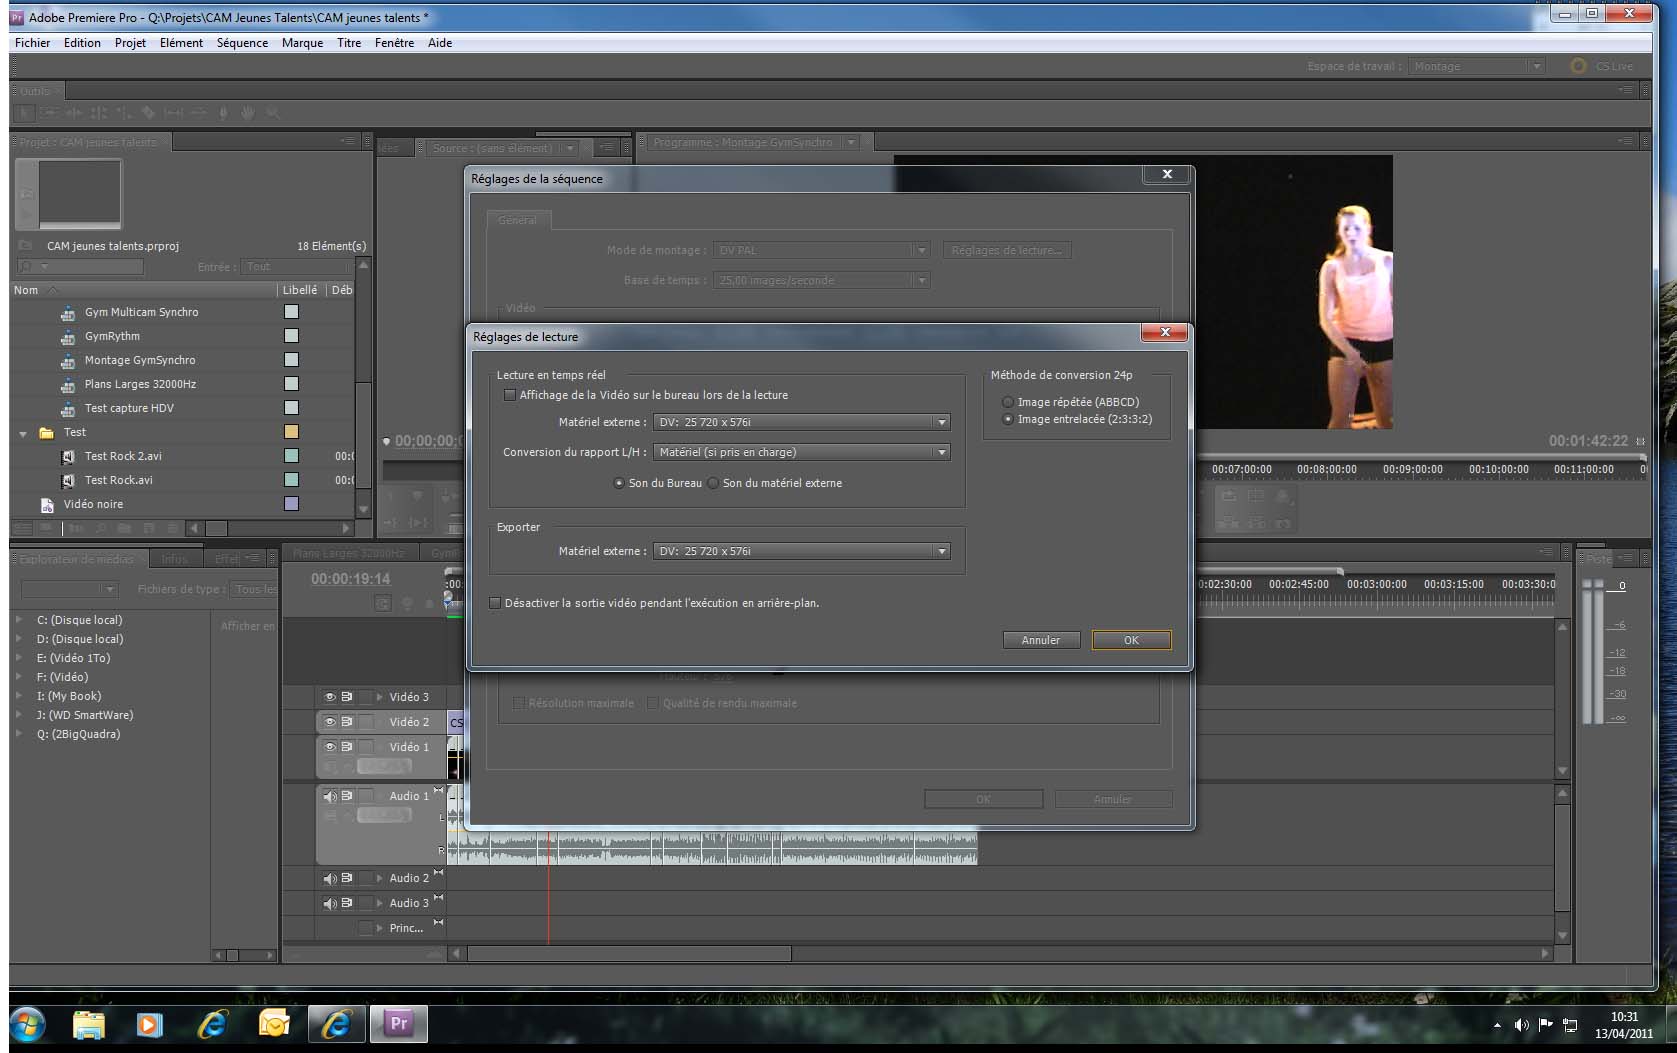Collapse the Test bin in Project panel
Viewport: 1677px width, 1053px height.
pos(23,434)
